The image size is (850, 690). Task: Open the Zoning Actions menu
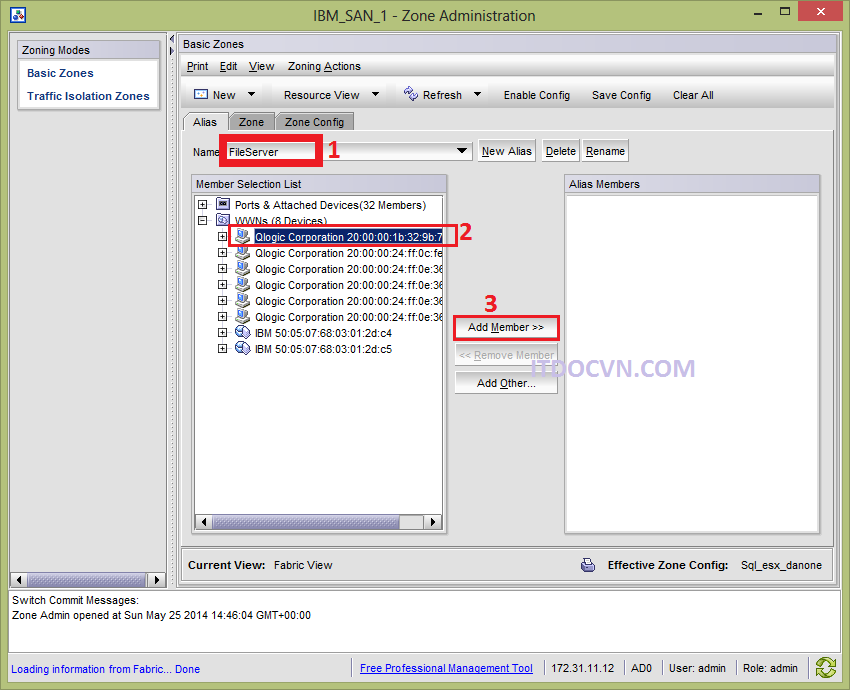pos(324,66)
